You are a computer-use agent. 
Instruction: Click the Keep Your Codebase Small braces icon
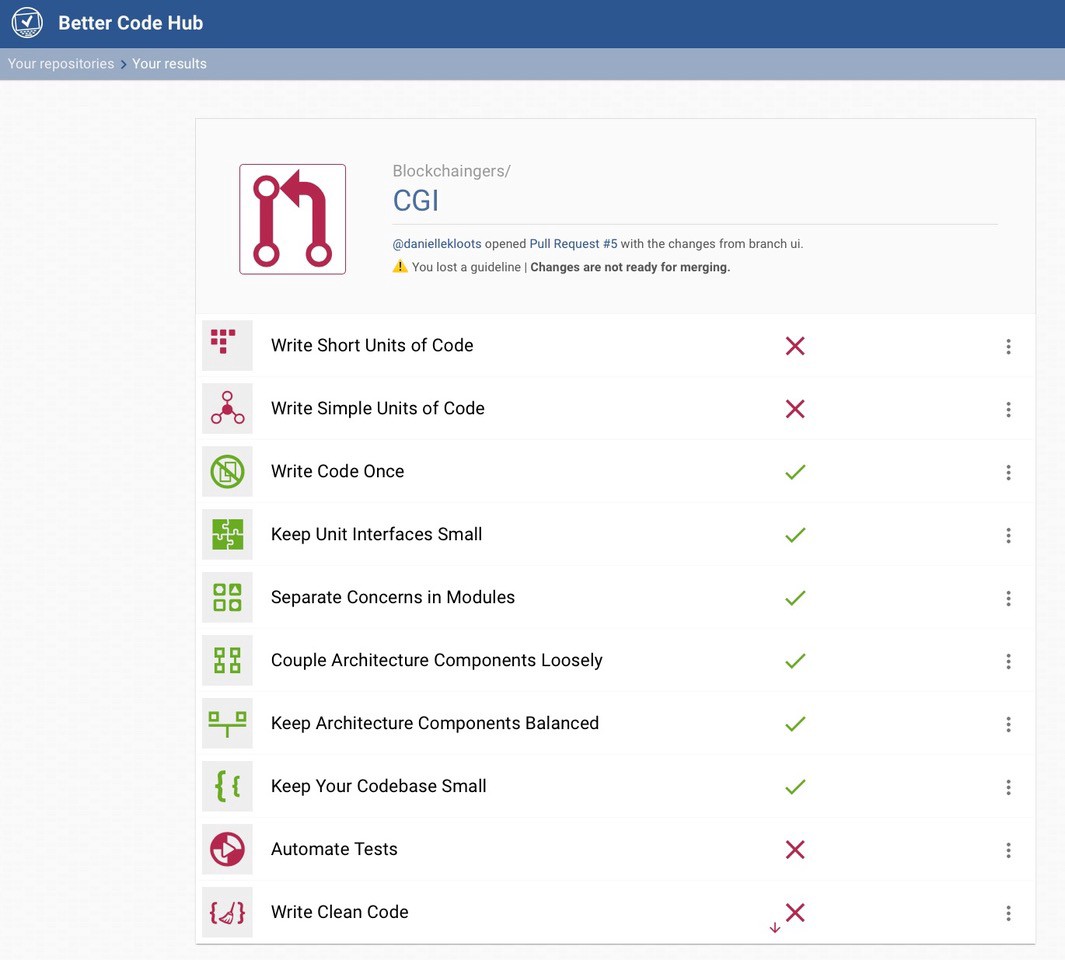227,786
